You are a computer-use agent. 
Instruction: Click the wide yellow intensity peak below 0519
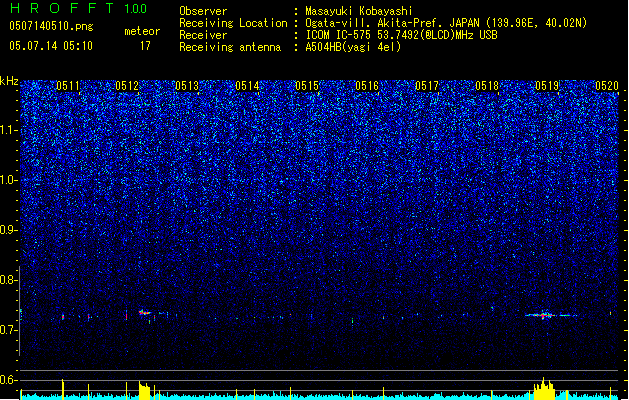click(544, 389)
